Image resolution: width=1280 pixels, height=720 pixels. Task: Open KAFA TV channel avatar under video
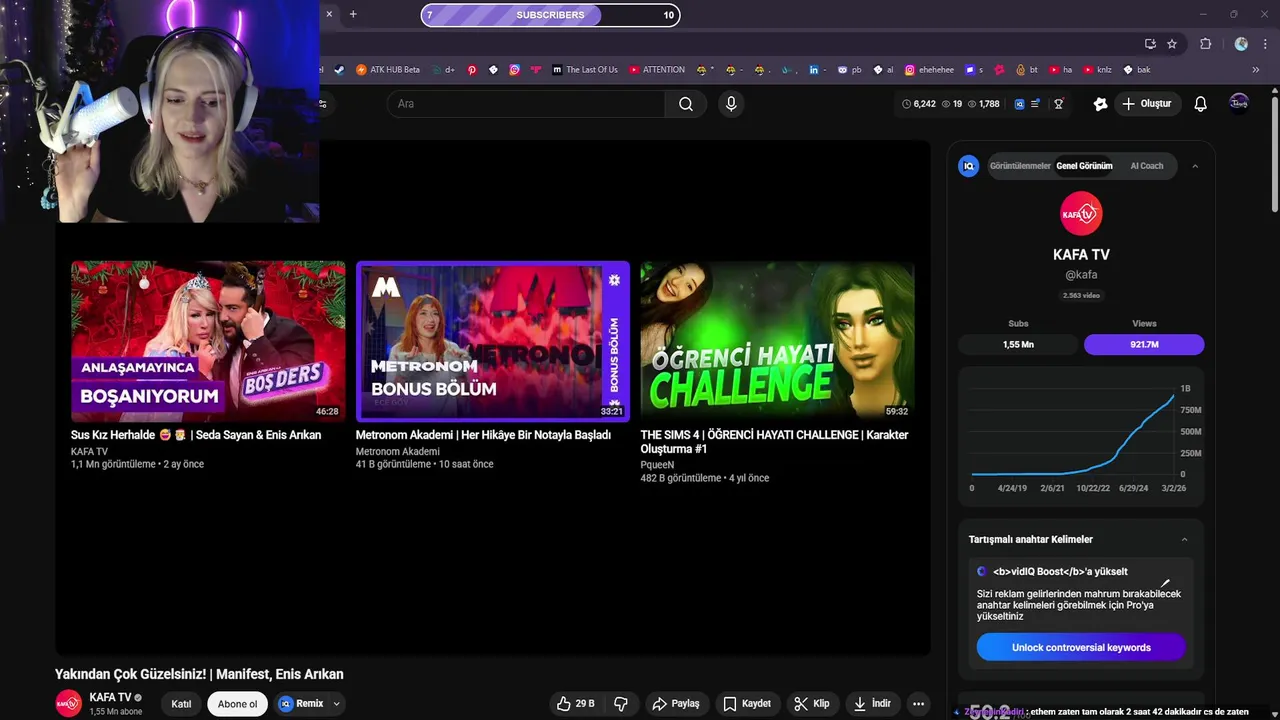pyautogui.click(x=68, y=703)
